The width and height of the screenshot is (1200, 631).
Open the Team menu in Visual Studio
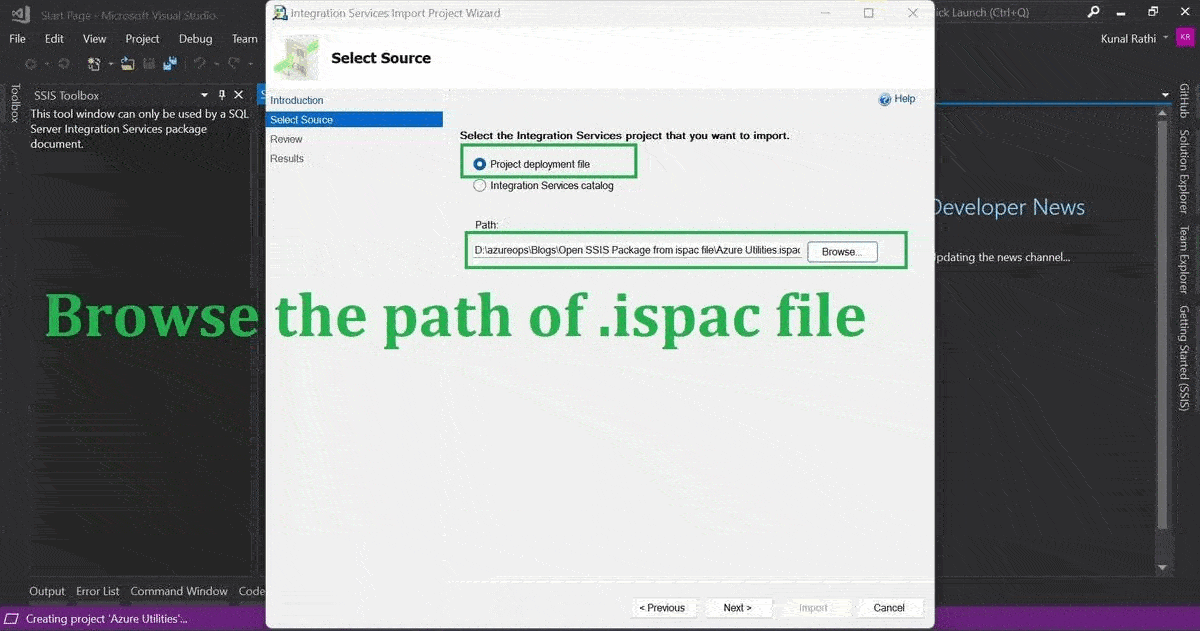click(245, 39)
